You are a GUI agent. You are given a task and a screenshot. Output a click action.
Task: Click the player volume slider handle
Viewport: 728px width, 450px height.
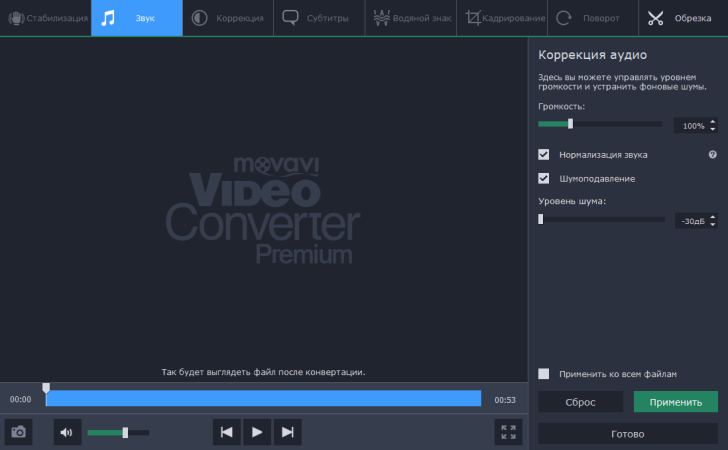click(125, 432)
